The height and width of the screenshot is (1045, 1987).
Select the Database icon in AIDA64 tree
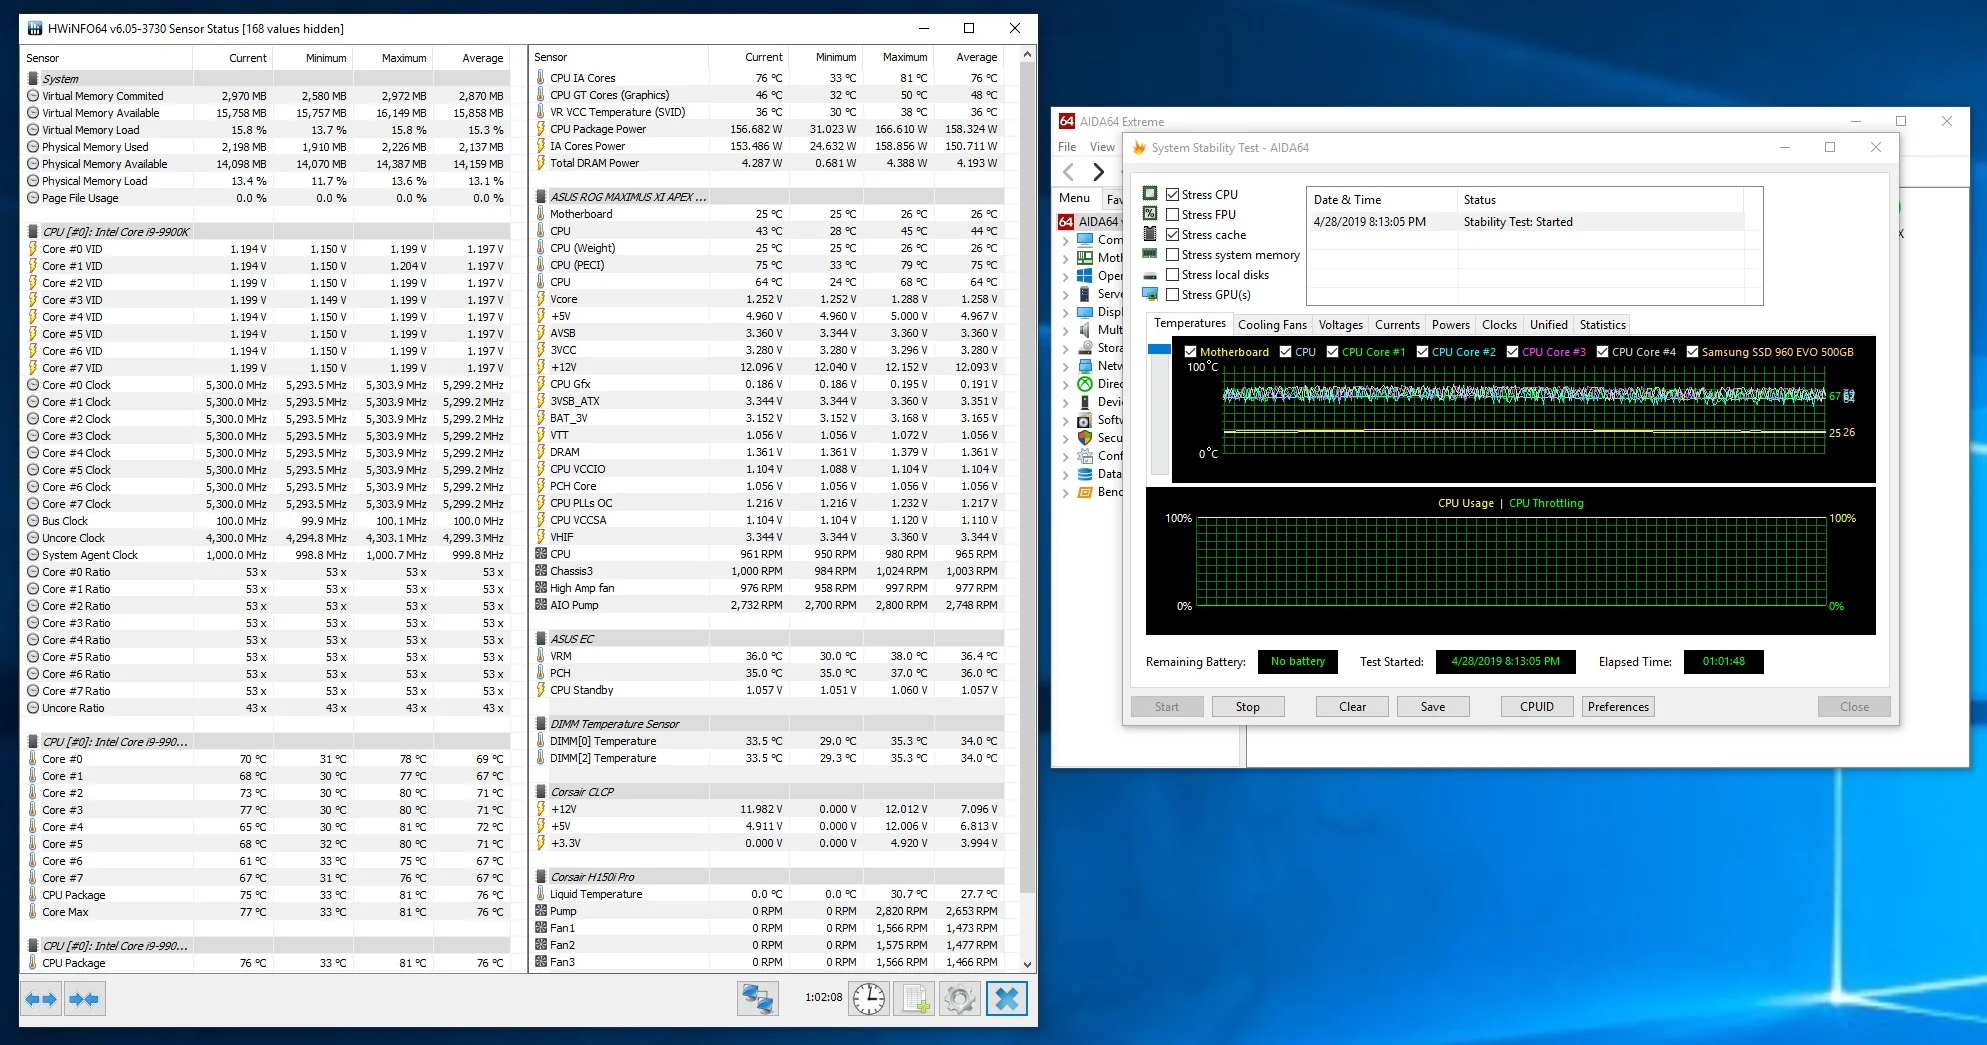pyautogui.click(x=1085, y=474)
